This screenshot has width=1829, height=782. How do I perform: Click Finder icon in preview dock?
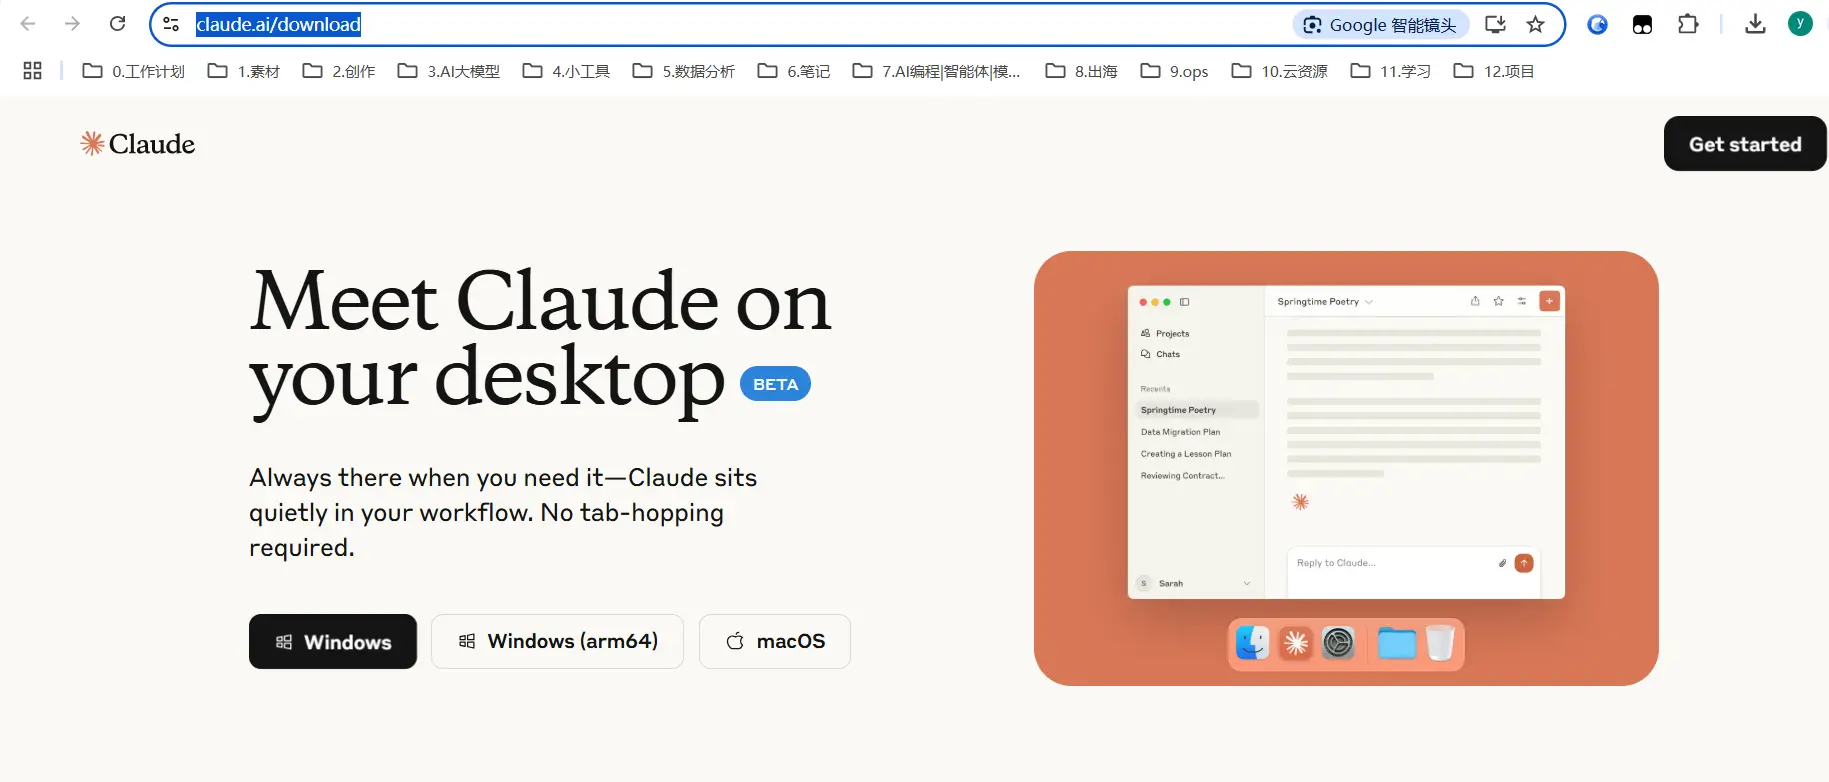(1253, 643)
